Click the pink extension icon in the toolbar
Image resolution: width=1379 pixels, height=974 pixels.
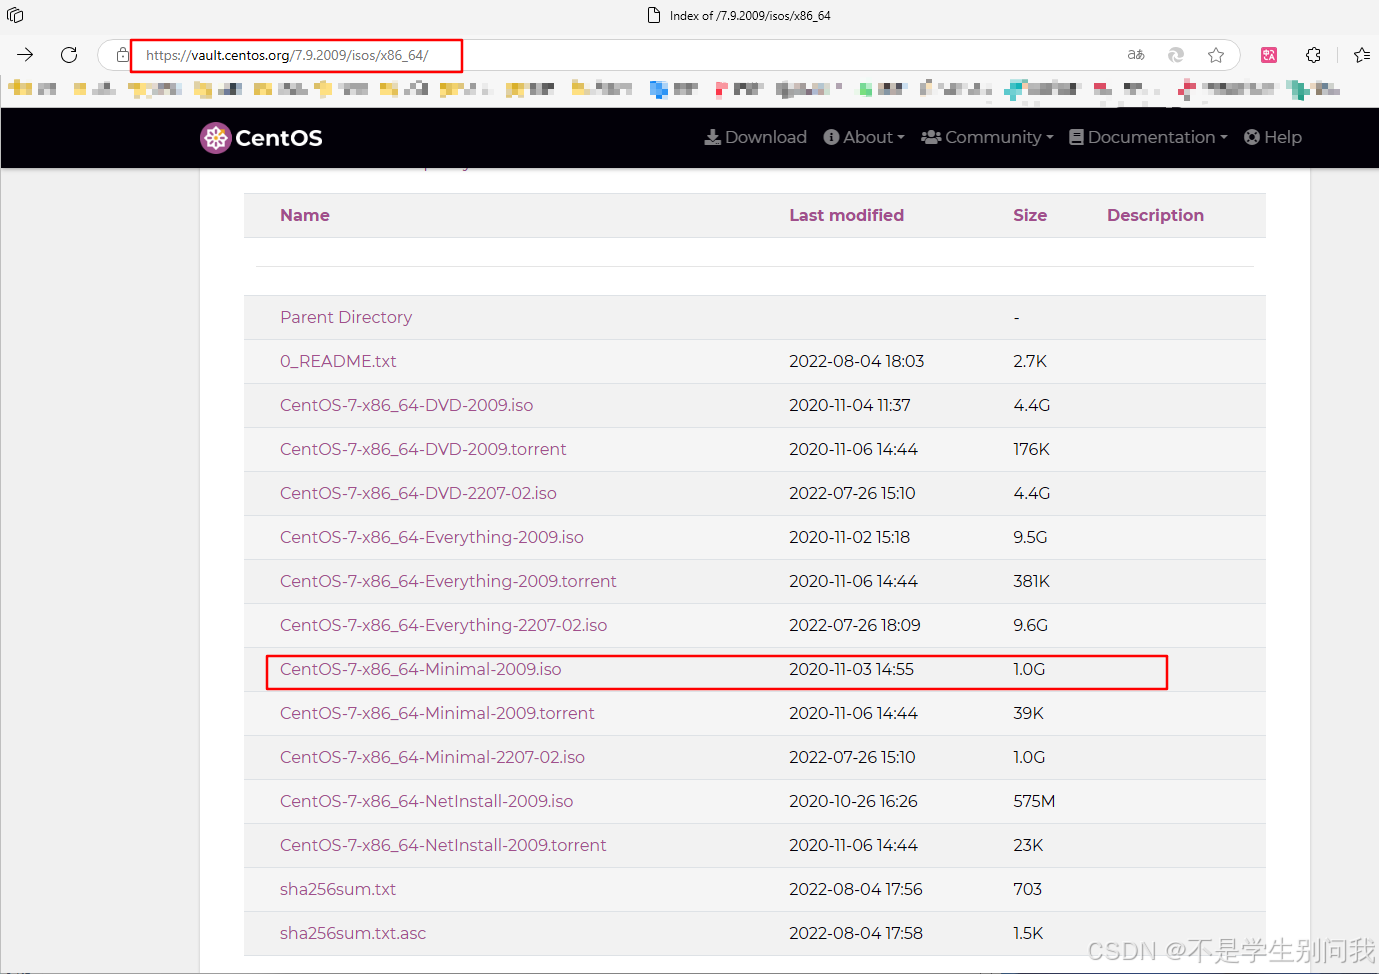[1269, 55]
